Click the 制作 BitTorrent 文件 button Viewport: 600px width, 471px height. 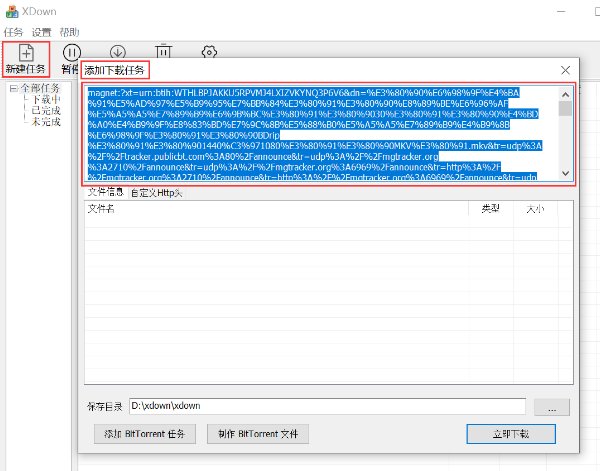click(258, 434)
